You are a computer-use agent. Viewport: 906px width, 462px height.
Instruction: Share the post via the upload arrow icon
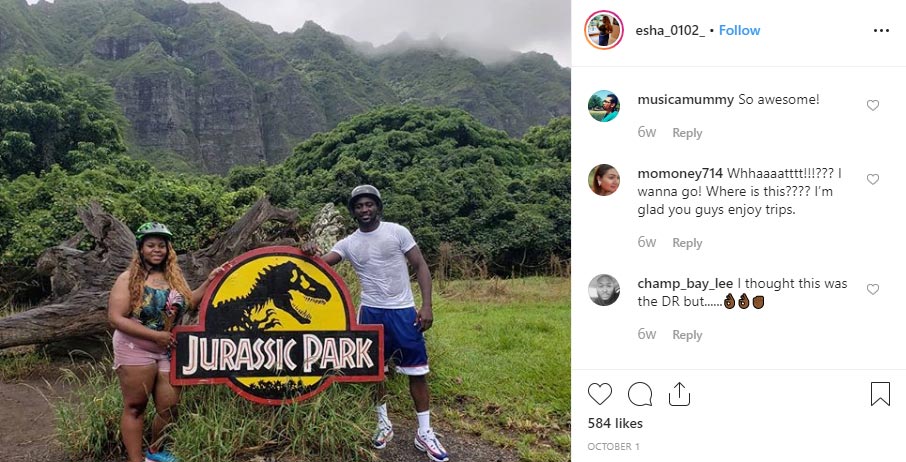pyautogui.click(x=680, y=394)
